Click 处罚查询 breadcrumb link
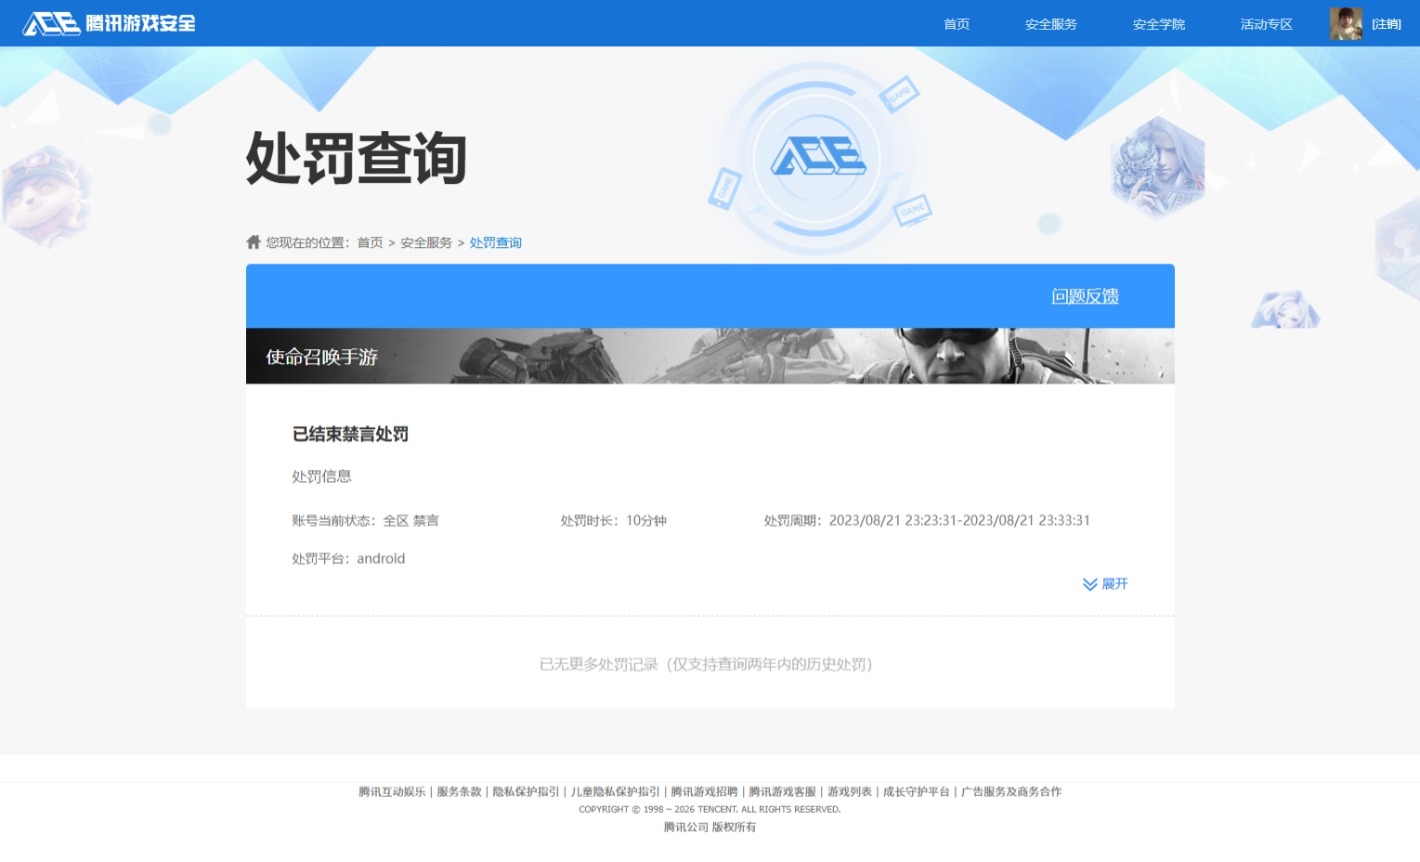 496,243
